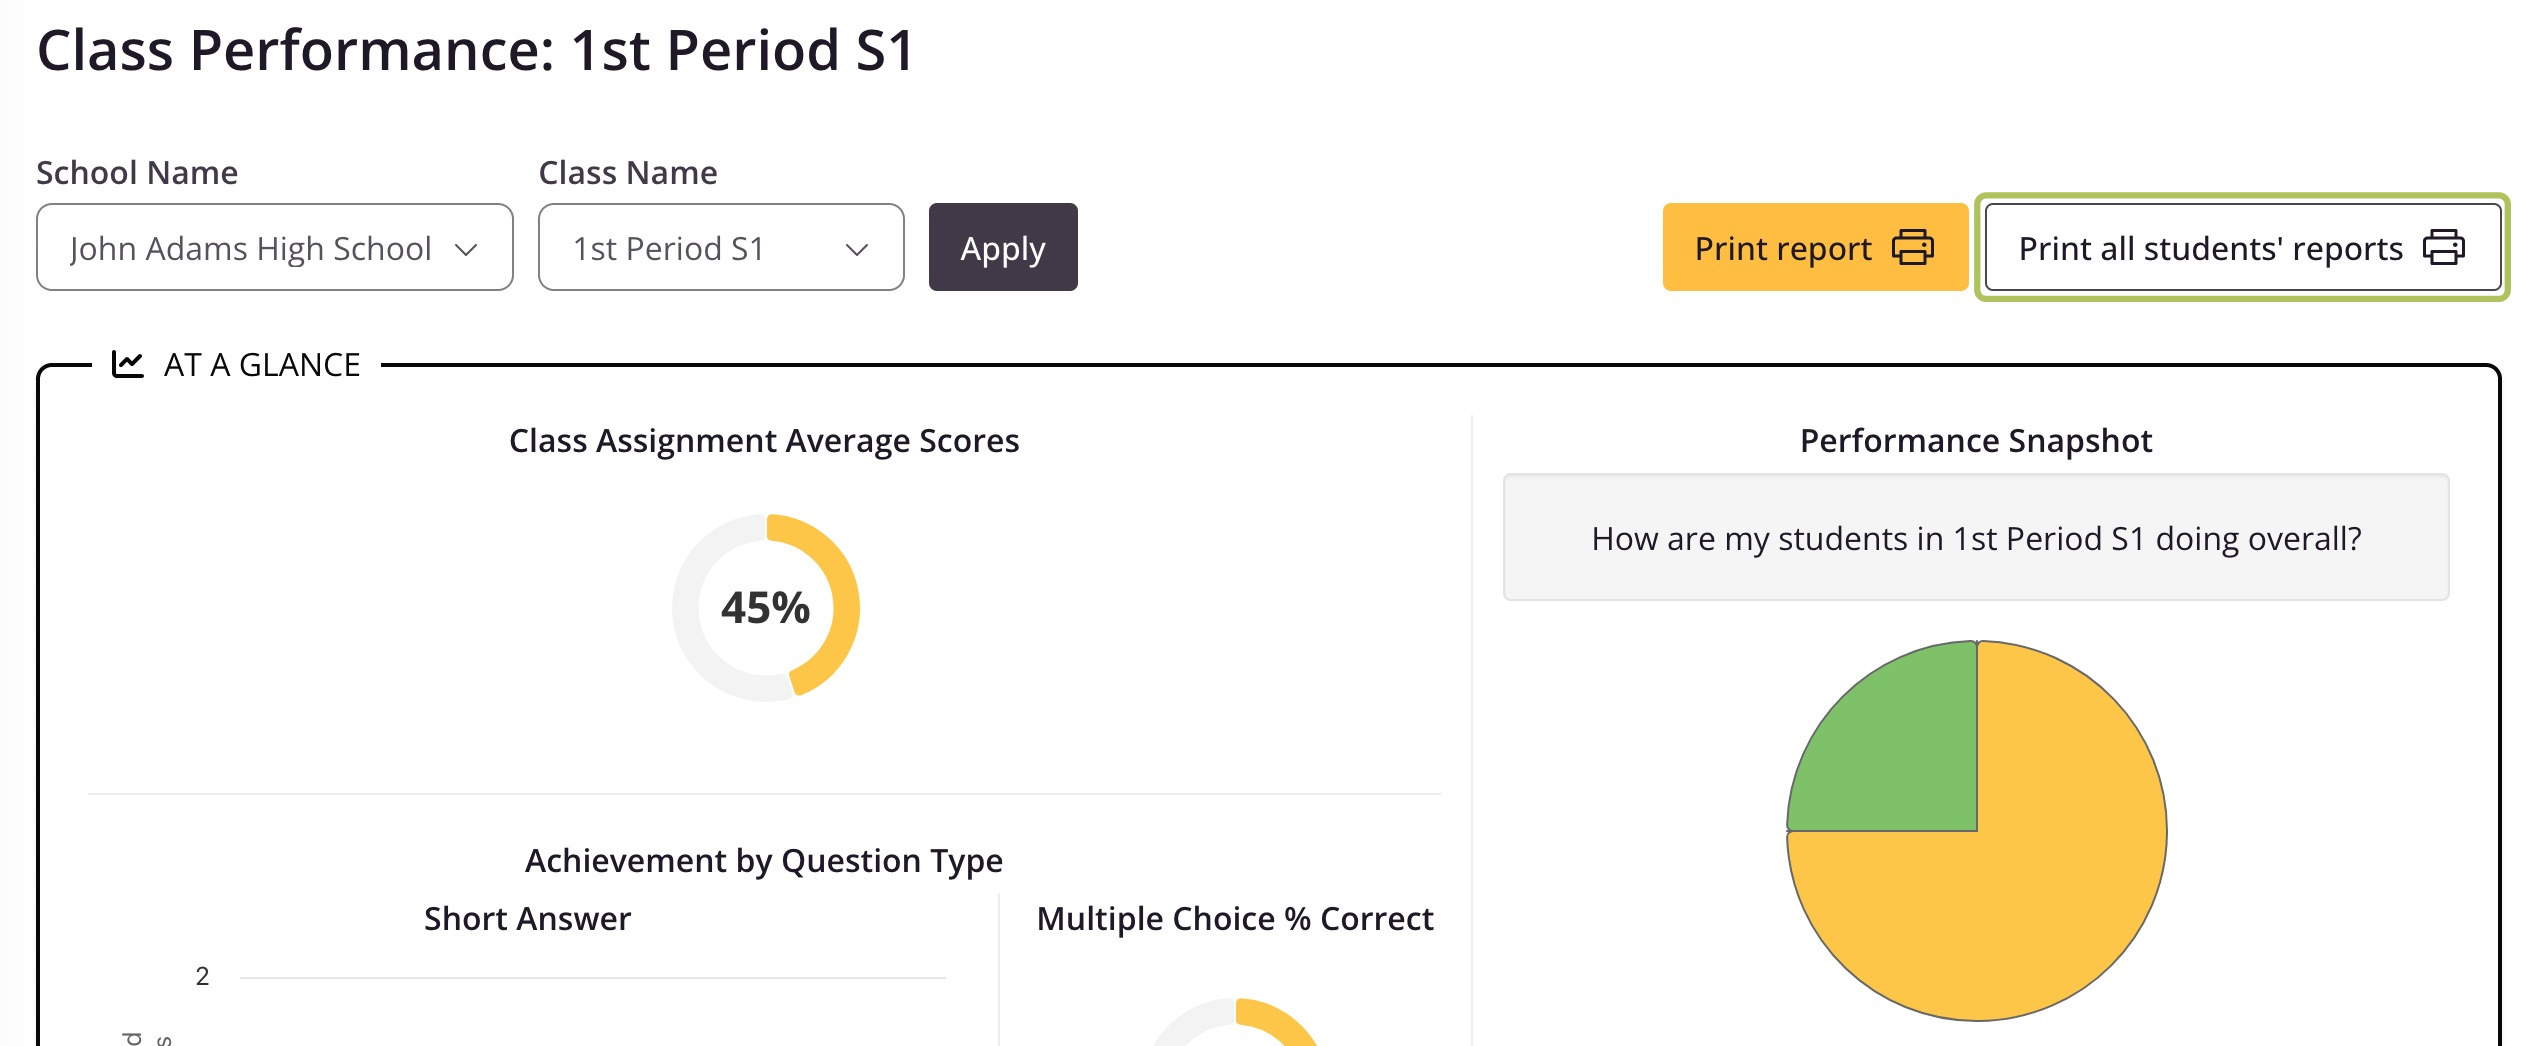The width and height of the screenshot is (2530, 1046).
Task: Click the Achievement by Question Type heading
Action: click(x=764, y=861)
